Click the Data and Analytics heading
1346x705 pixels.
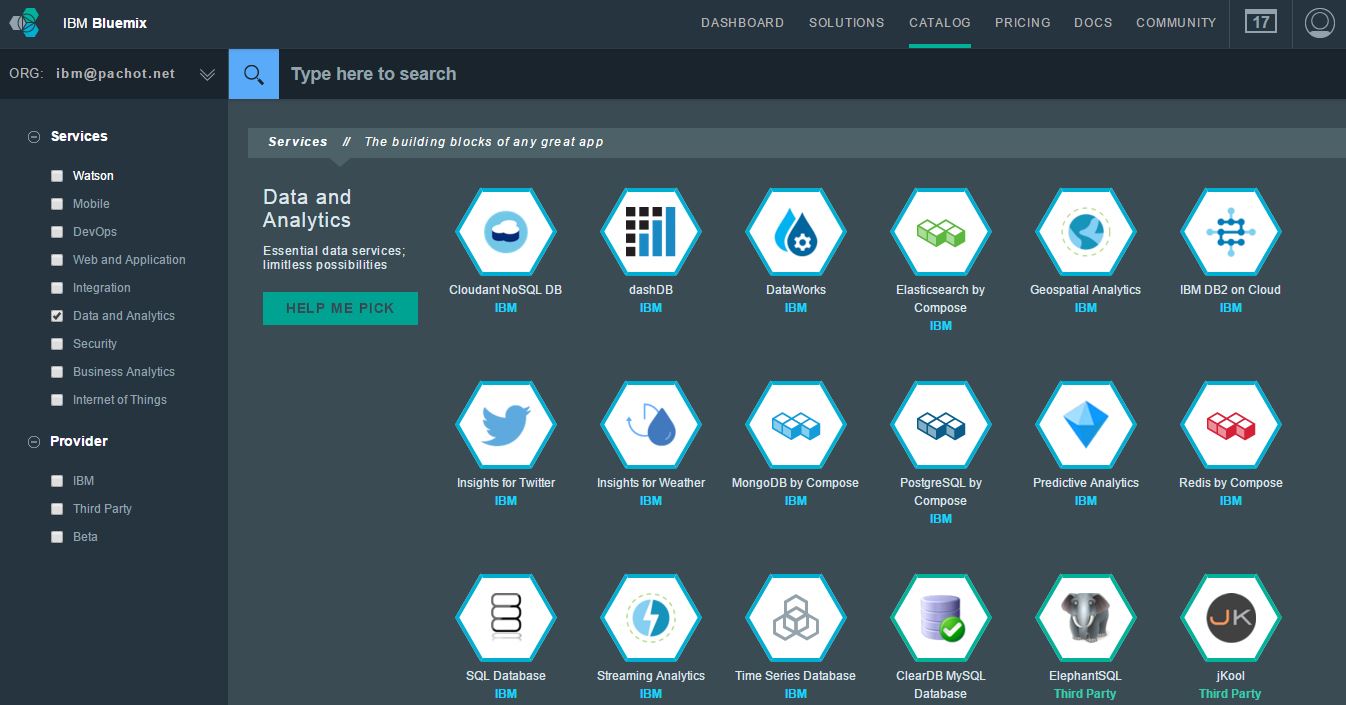[x=307, y=208]
